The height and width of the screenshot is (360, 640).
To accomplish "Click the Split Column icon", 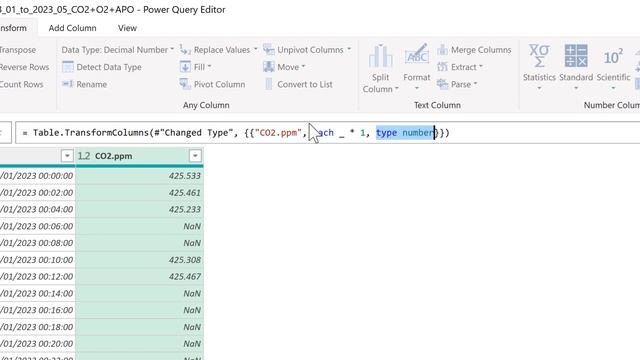I will [x=380, y=56].
